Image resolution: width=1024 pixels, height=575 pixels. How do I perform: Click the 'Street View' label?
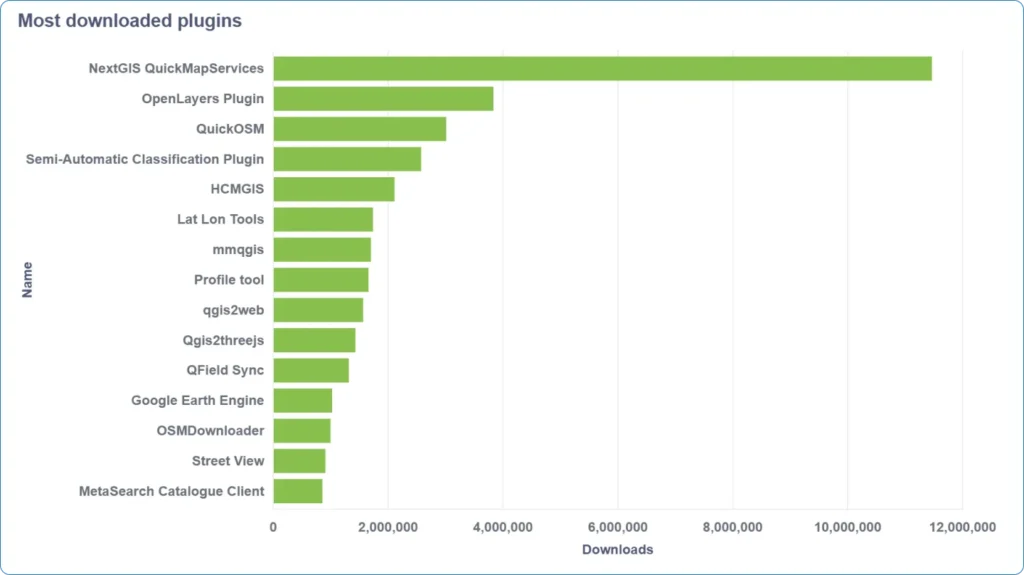click(228, 461)
